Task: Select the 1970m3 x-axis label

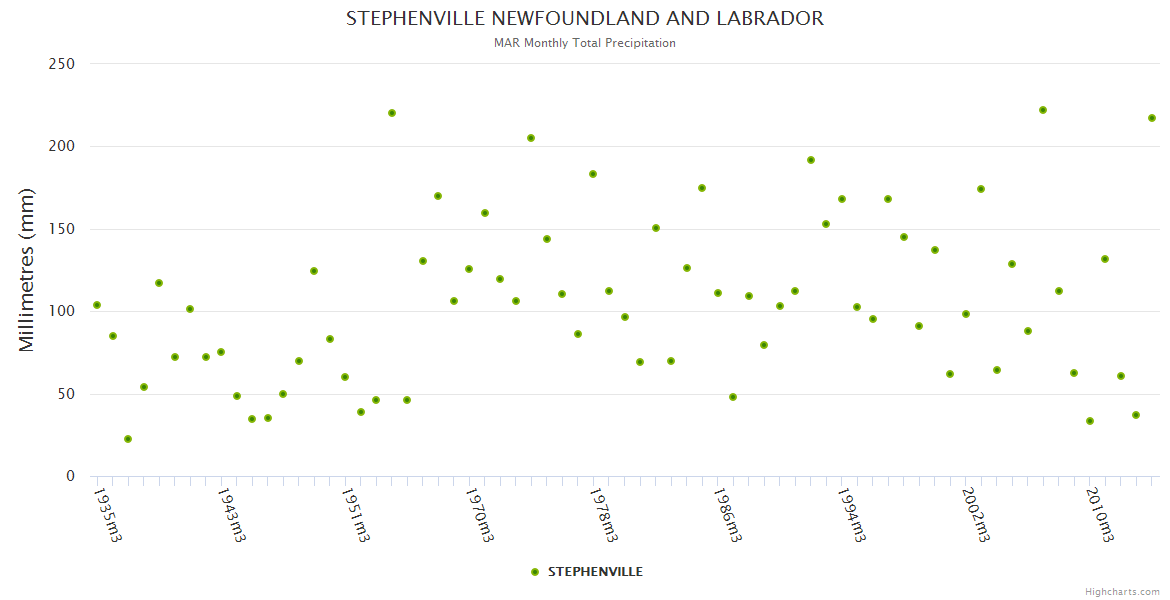Action: point(480,515)
